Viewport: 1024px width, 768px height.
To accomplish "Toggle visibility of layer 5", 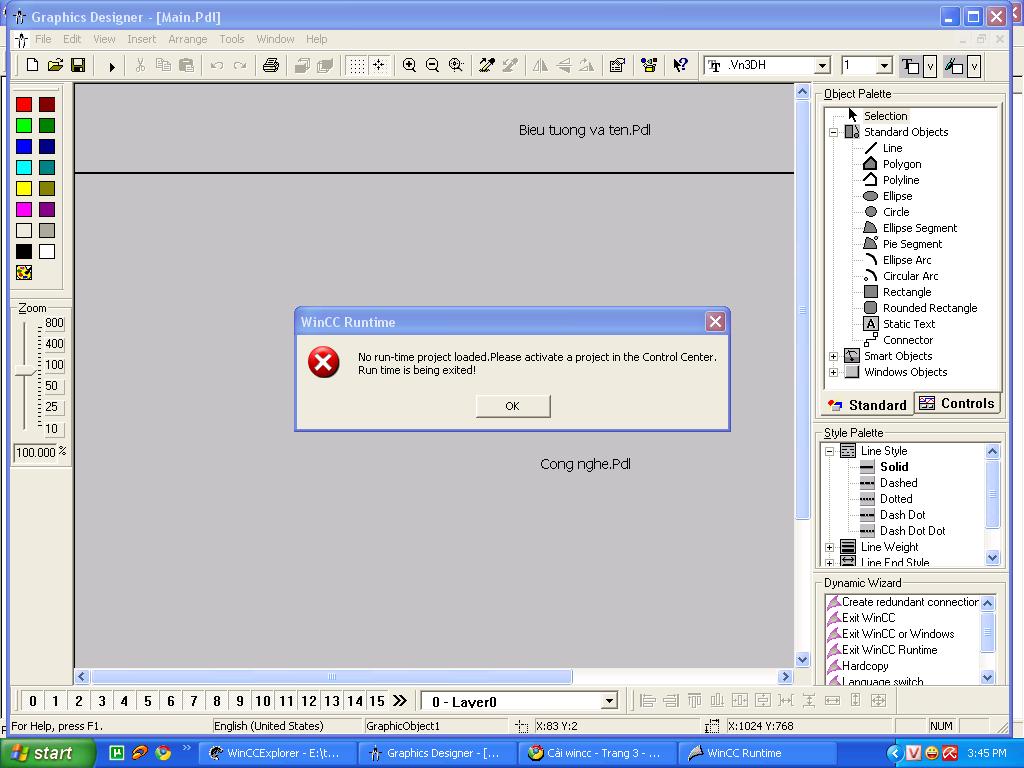I will (147, 701).
